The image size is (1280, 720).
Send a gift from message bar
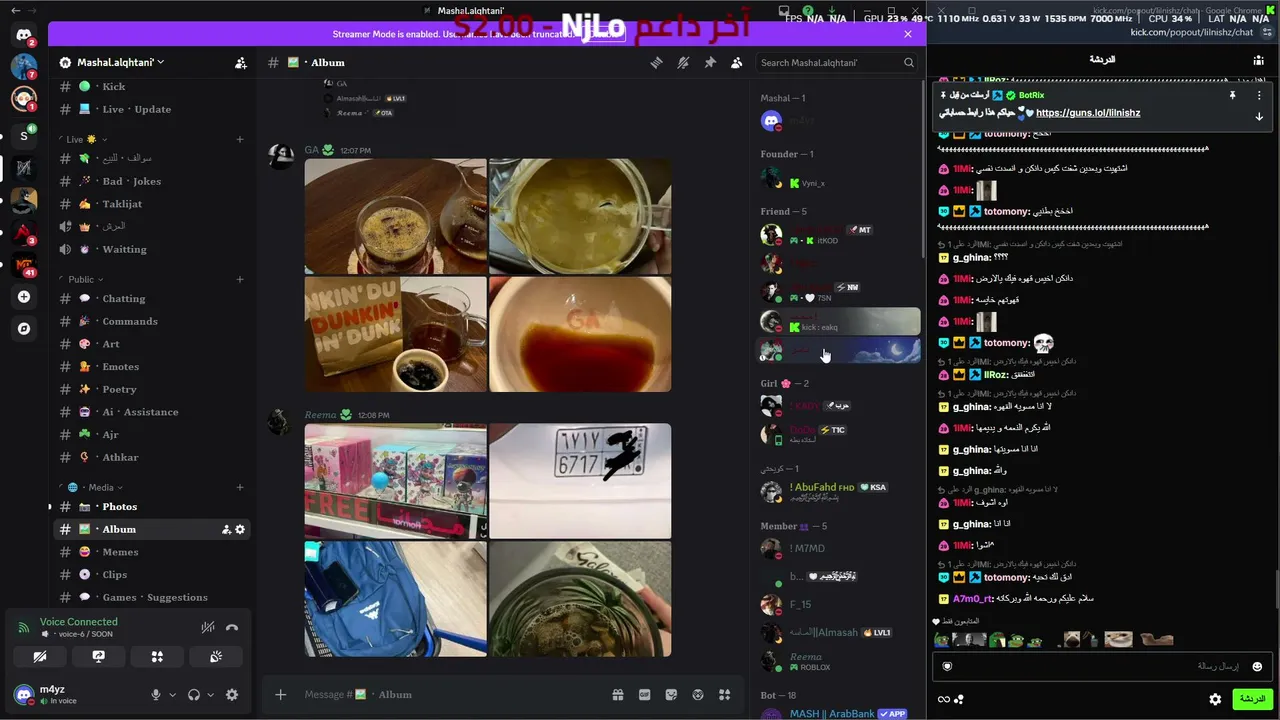[x=618, y=695]
